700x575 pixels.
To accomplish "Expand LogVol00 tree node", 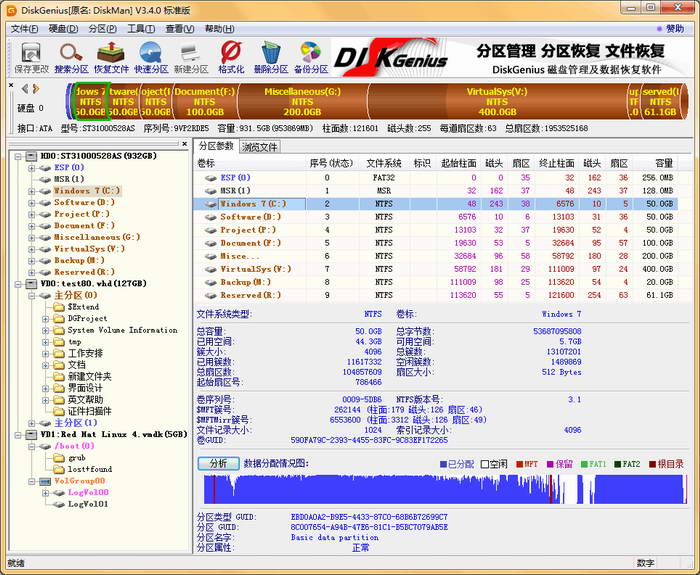I will 45,493.
